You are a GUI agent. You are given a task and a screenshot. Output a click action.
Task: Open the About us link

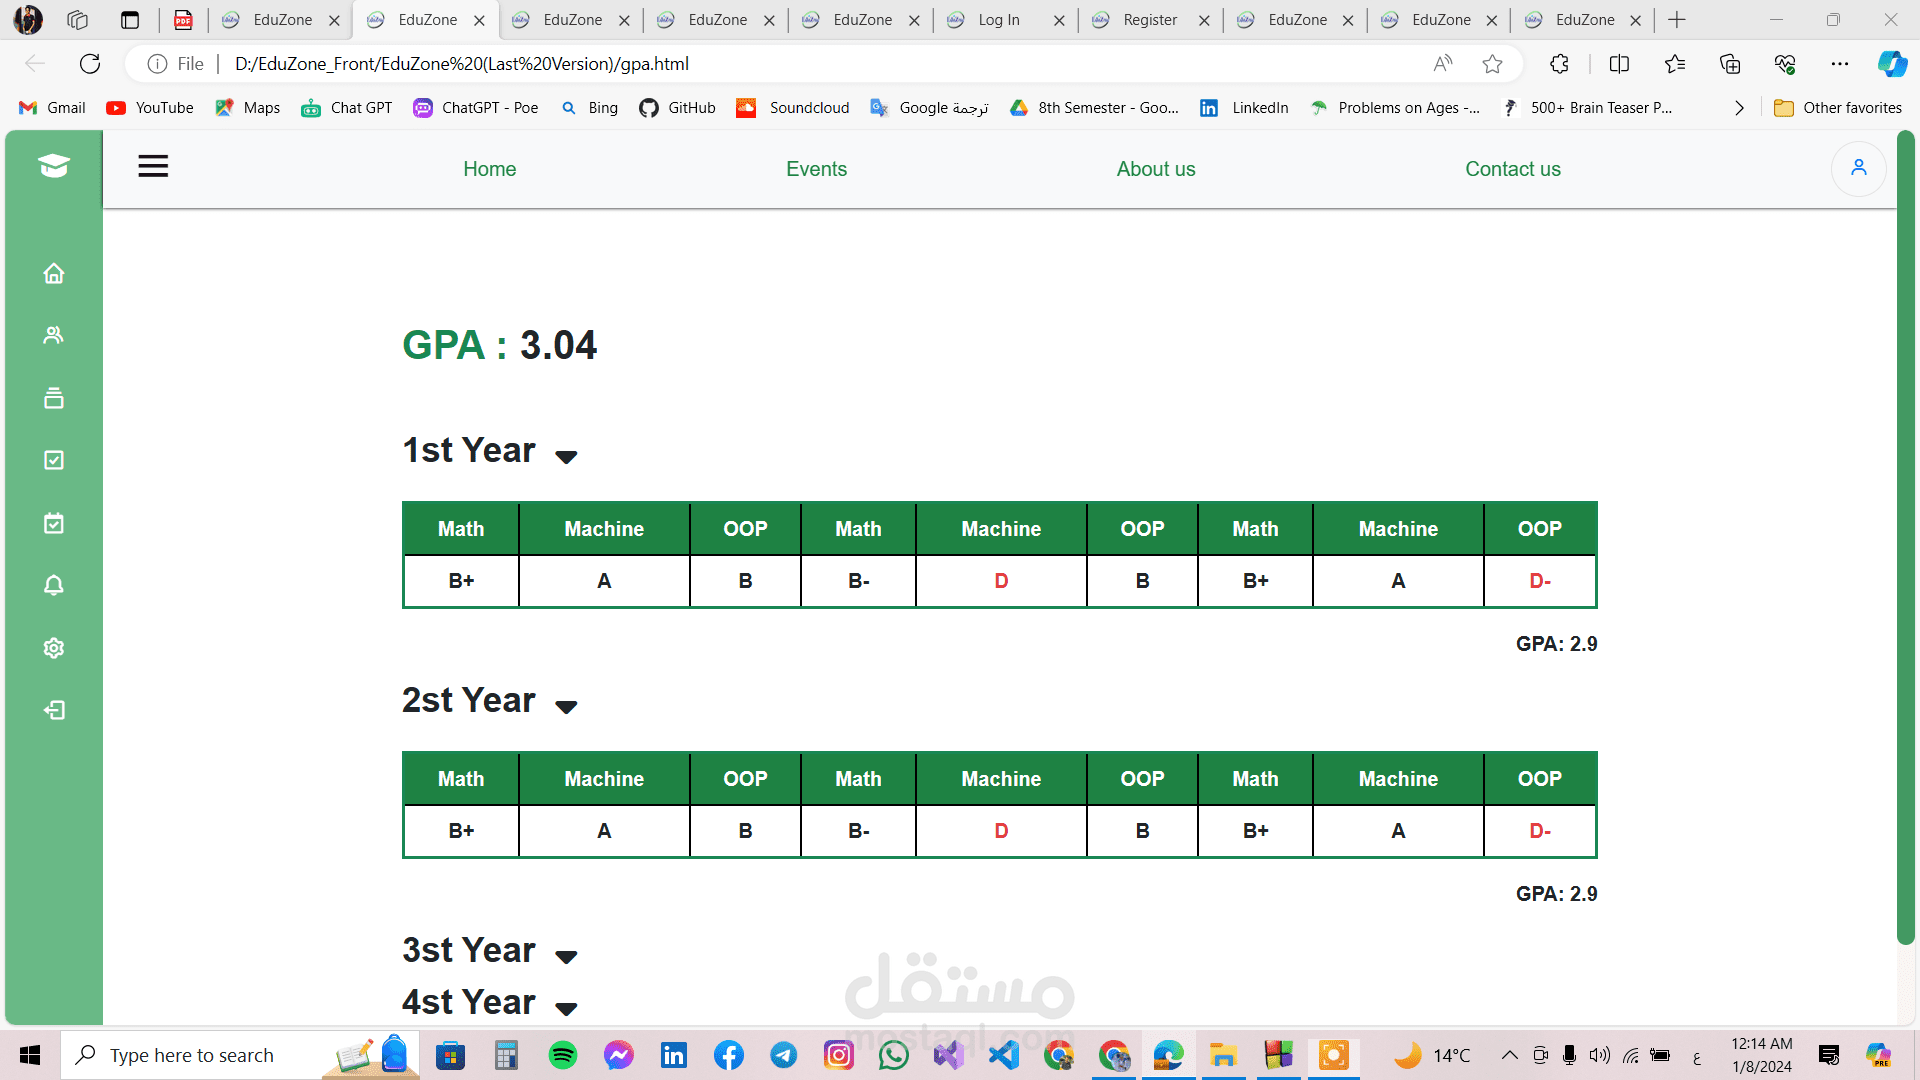tap(1156, 169)
